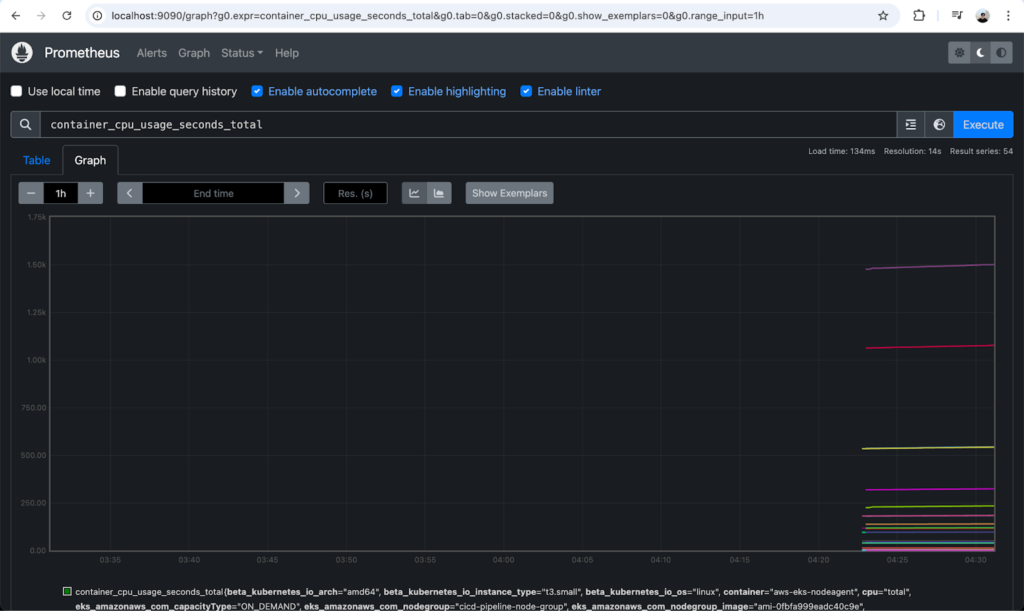Bookmark this page with the star icon
Viewport: 1024px width, 611px height.
pyautogui.click(x=883, y=16)
